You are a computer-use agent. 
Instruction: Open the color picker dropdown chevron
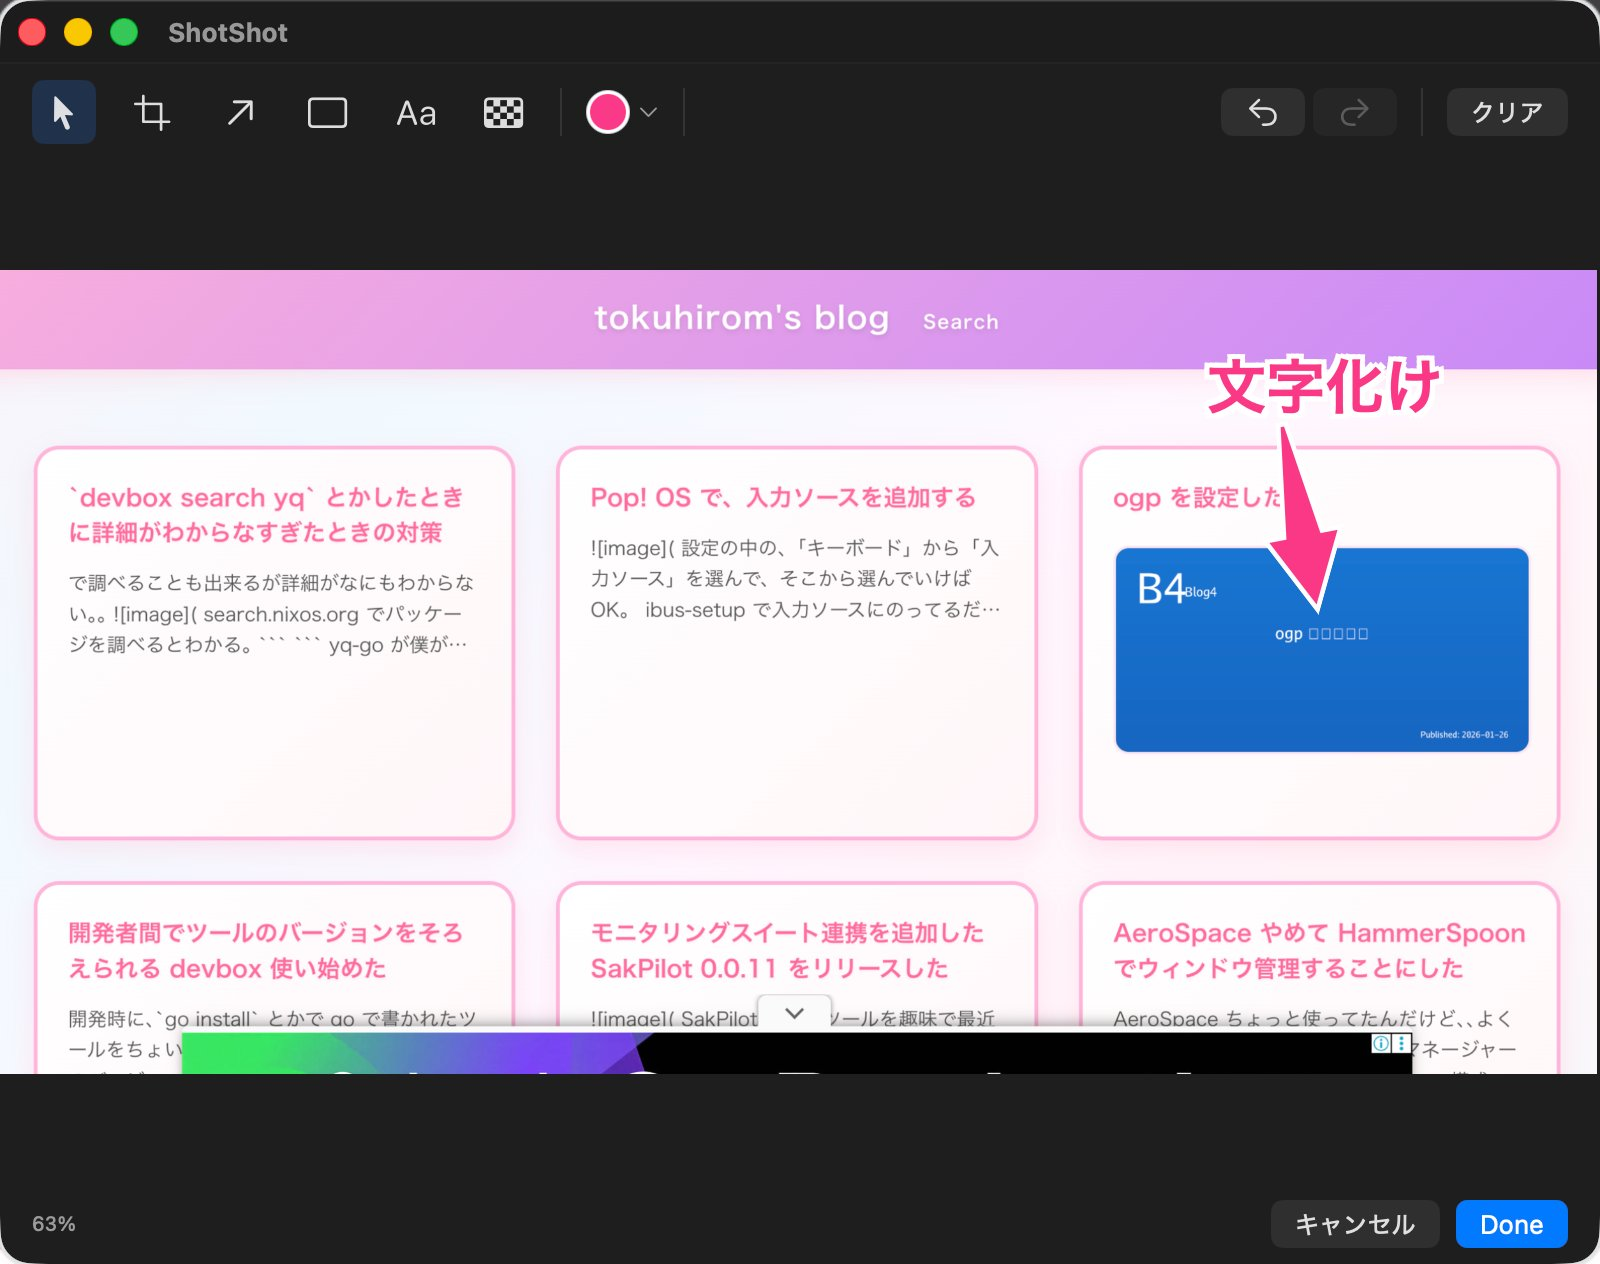click(649, 112)
